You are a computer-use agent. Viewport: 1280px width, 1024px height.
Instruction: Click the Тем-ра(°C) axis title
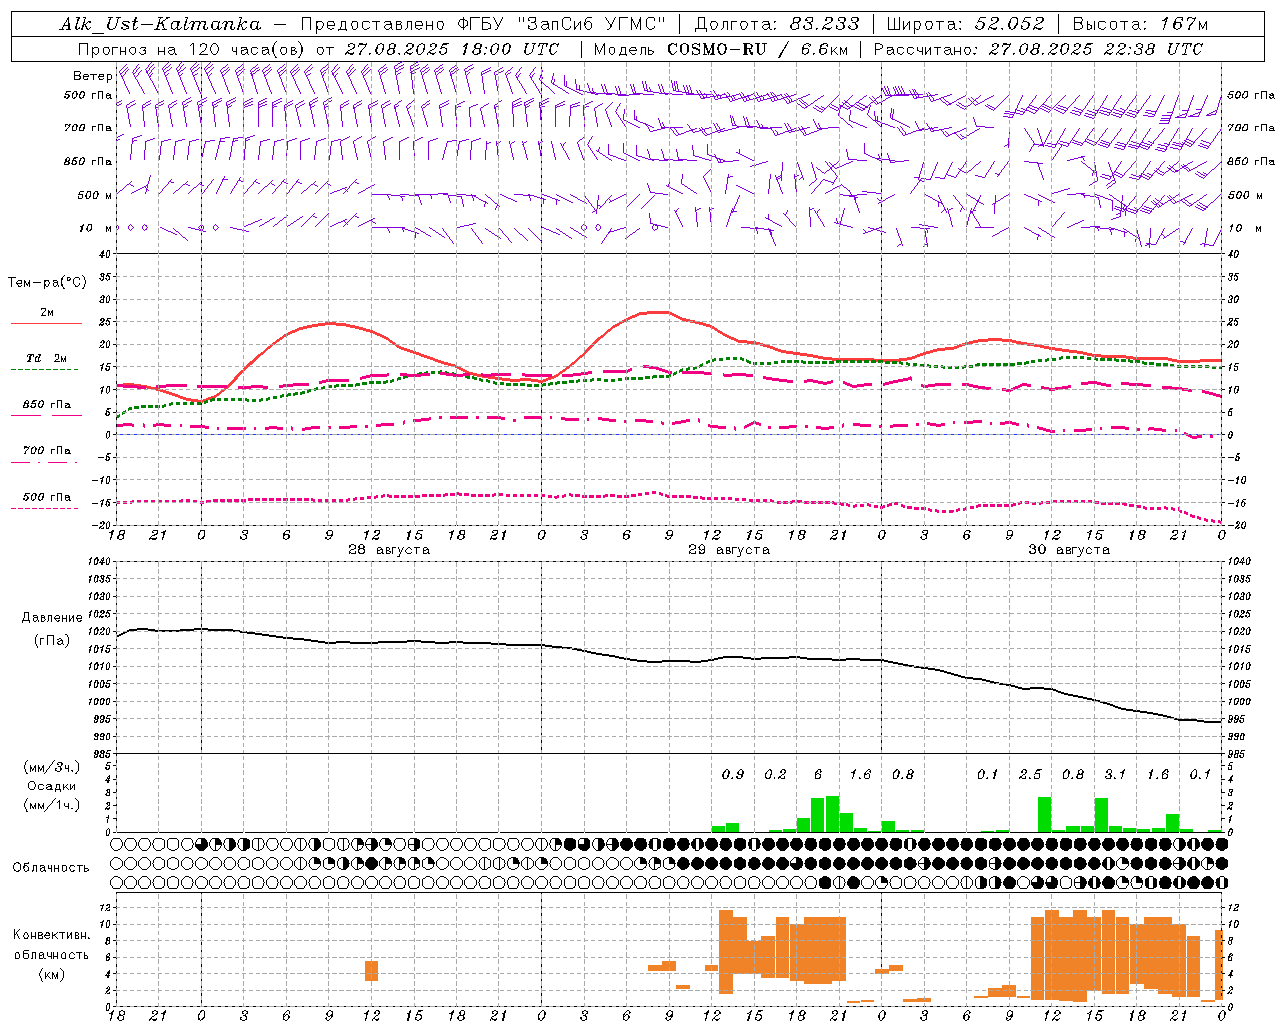47,283
